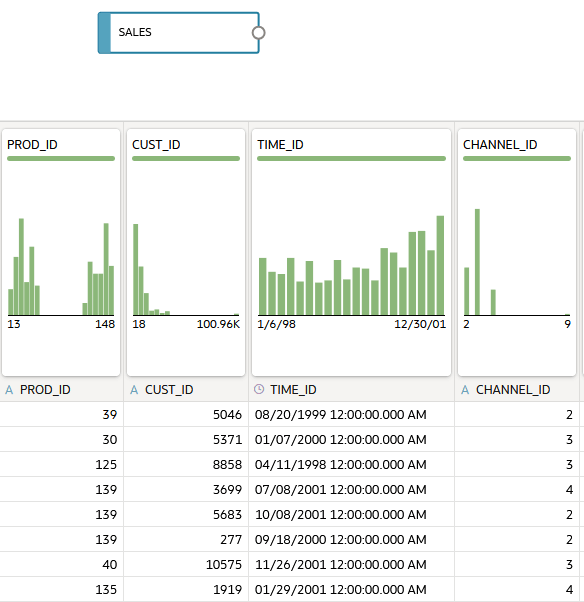584x602 pixels.
Task: Click the PROD_ID histogram minimum label 13
Action: (x=13, y=324)
